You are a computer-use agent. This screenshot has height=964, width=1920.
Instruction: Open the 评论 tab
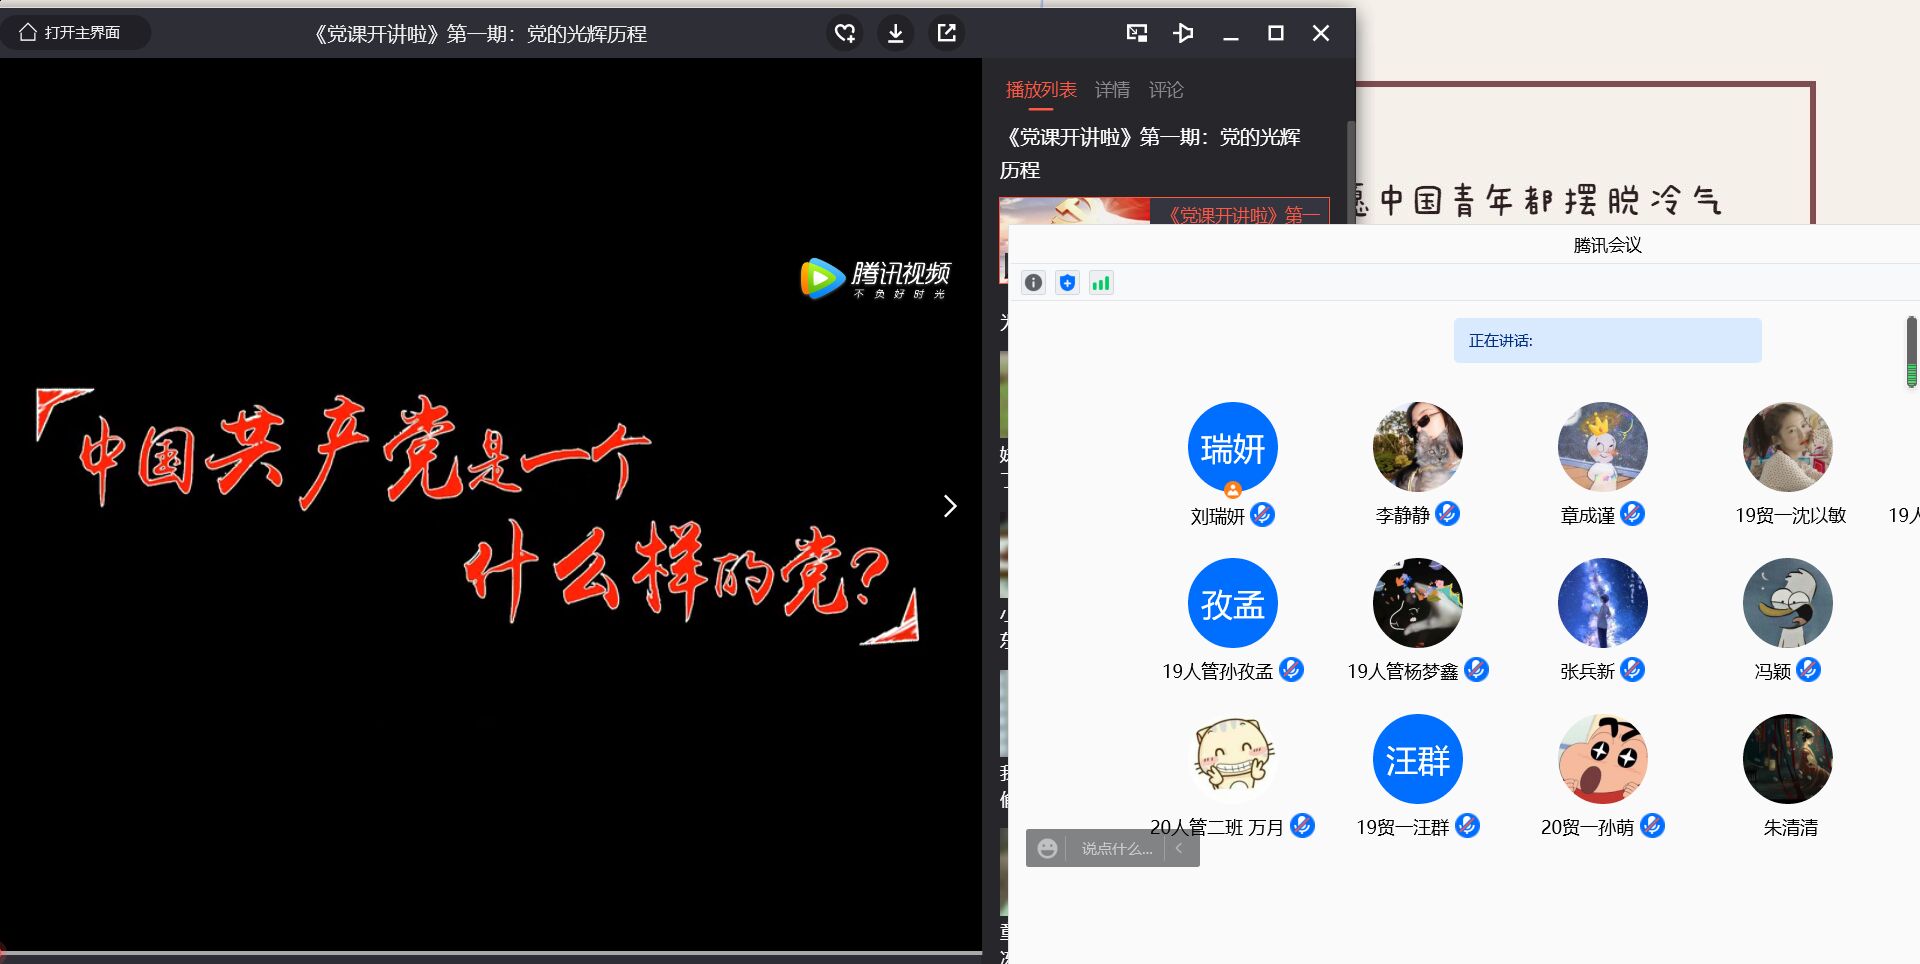click(x=1166, y=90)
